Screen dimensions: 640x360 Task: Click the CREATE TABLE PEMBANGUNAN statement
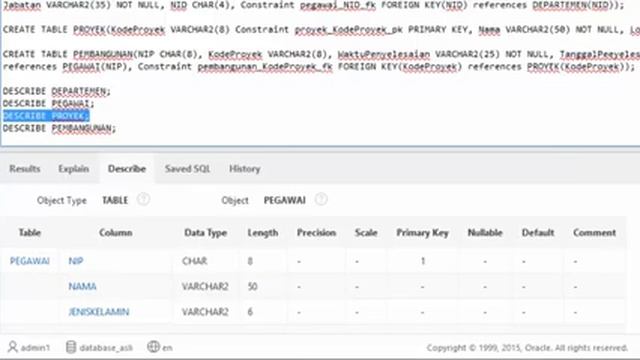click(x=321, y=60)
